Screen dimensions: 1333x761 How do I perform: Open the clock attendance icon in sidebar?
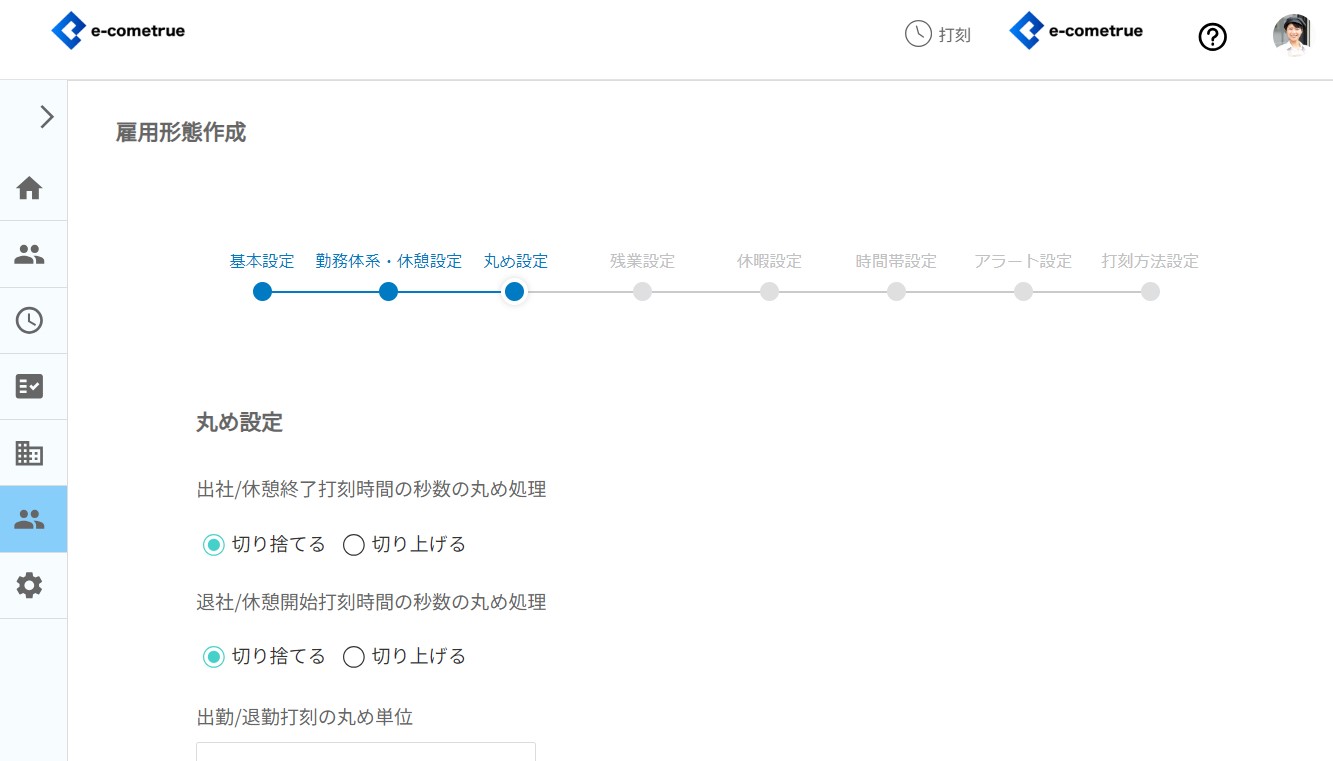point(30,320)
